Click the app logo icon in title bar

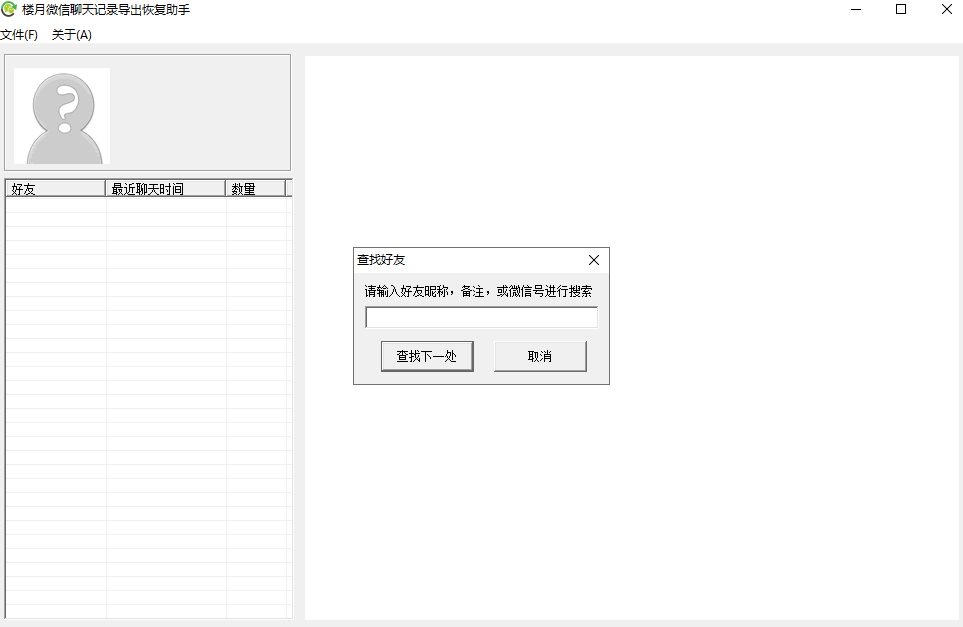9,10
